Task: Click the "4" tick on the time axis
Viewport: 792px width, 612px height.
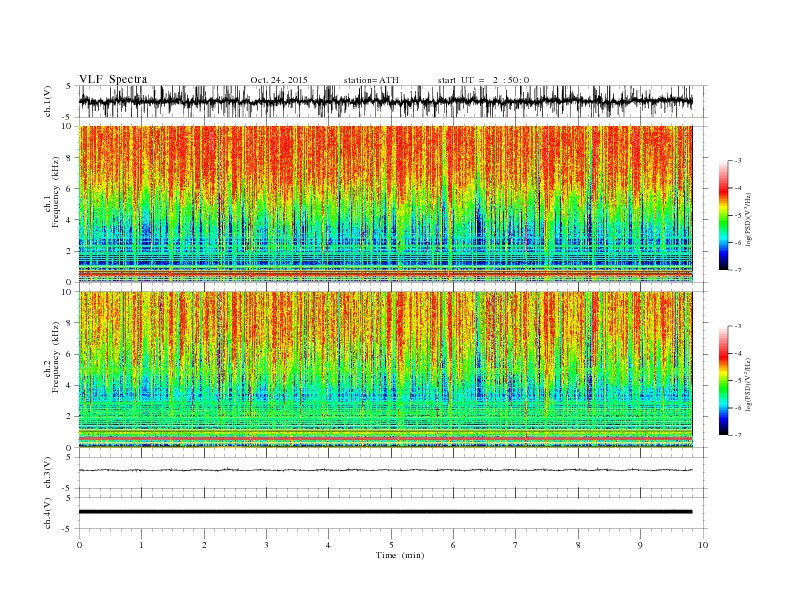Action: 328,545
